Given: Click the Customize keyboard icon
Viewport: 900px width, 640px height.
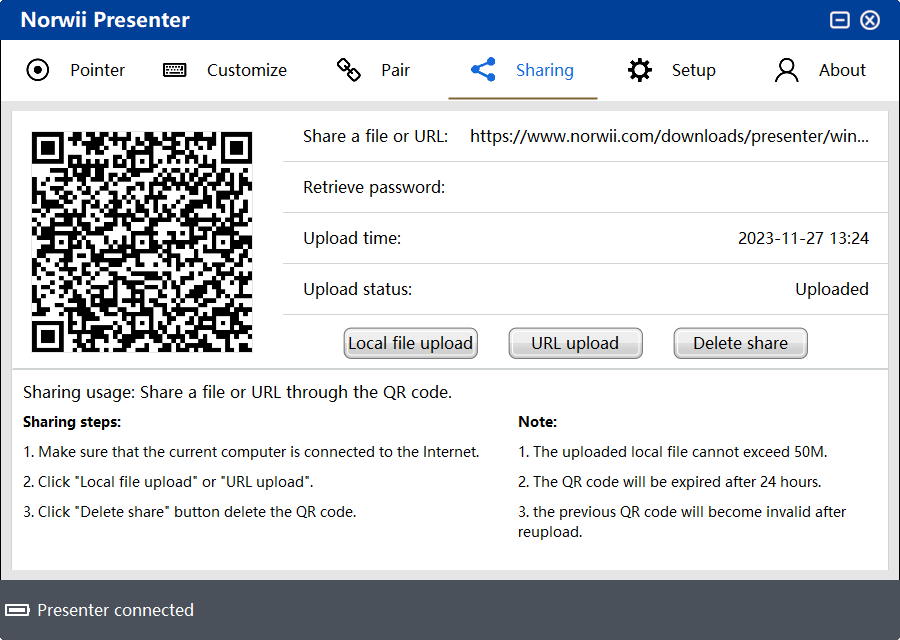Looking at the screenshot, I should pos(175,70).
